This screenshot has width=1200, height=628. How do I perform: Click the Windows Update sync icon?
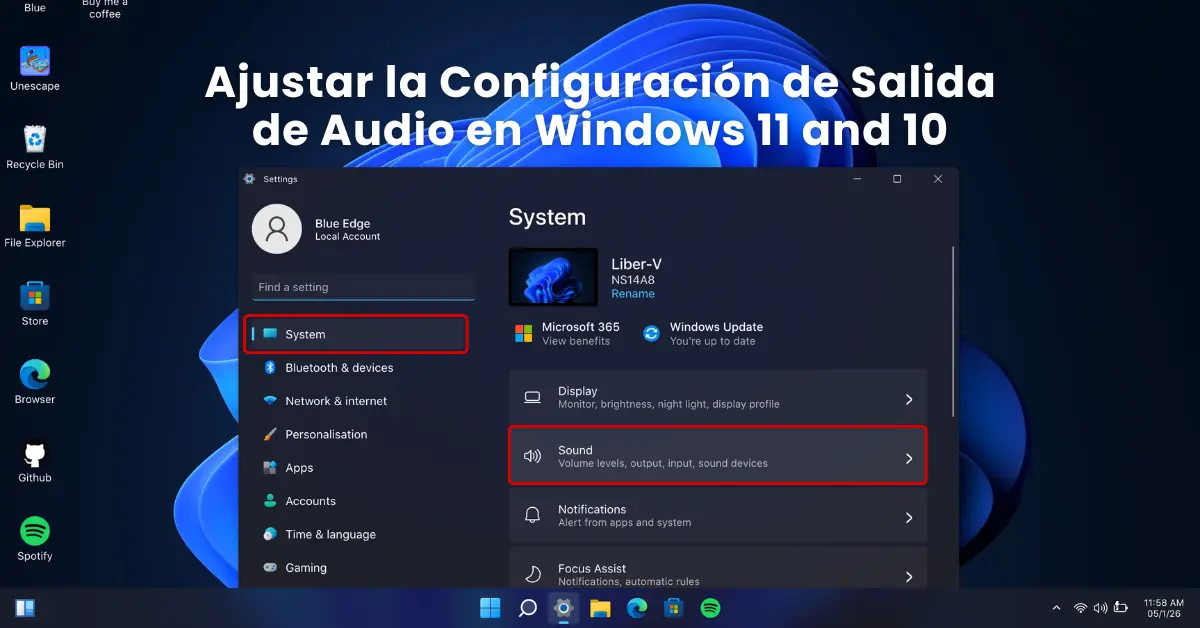pyautogui.click(x=652, y=334)
